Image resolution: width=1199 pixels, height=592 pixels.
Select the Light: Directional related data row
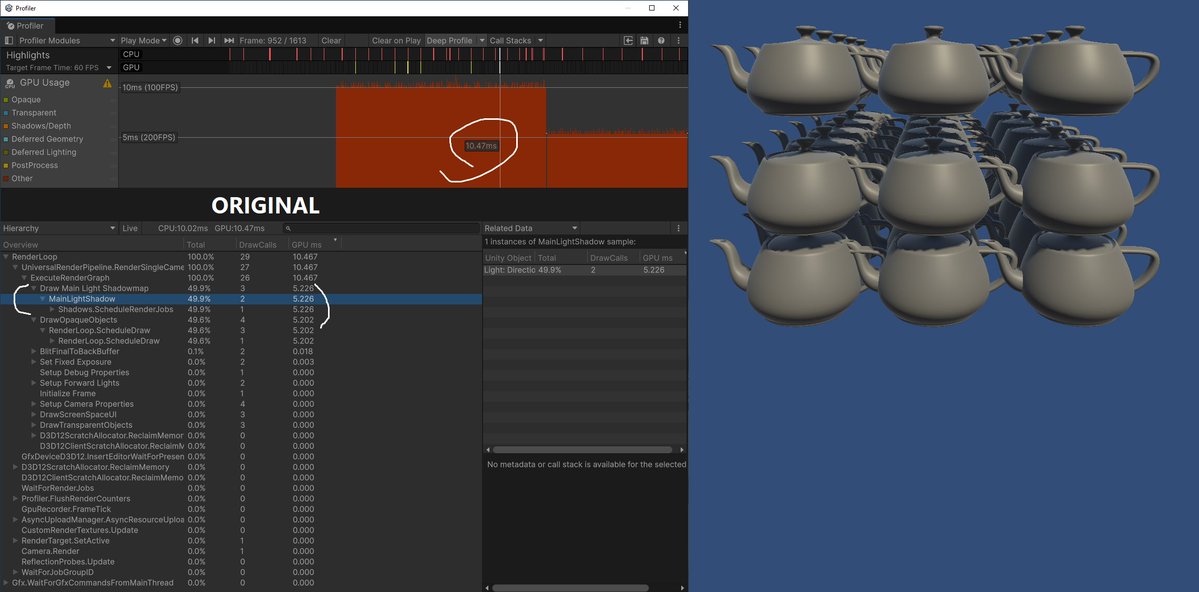(x=585, y=270)
